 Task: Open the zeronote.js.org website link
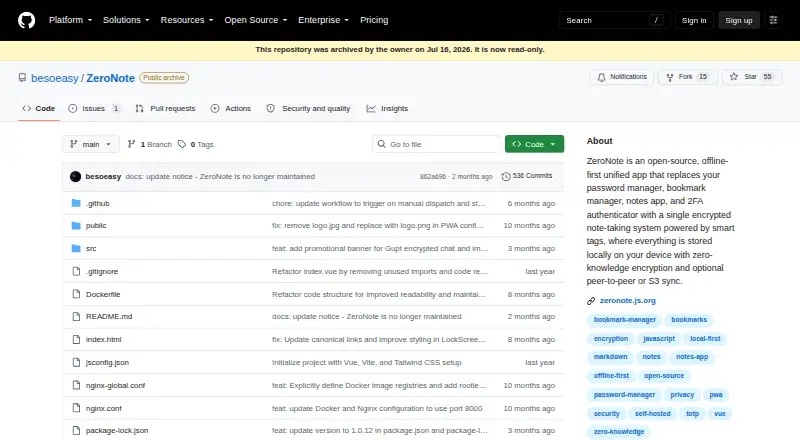(628, 301)
